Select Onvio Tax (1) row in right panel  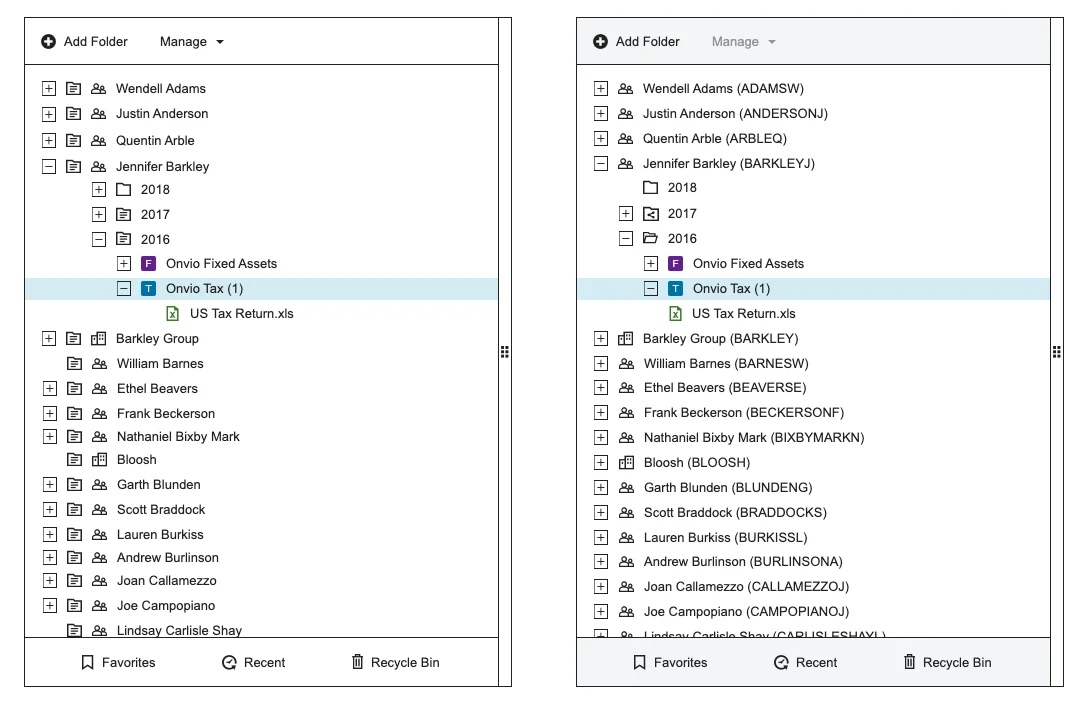[x=813, y=288]
